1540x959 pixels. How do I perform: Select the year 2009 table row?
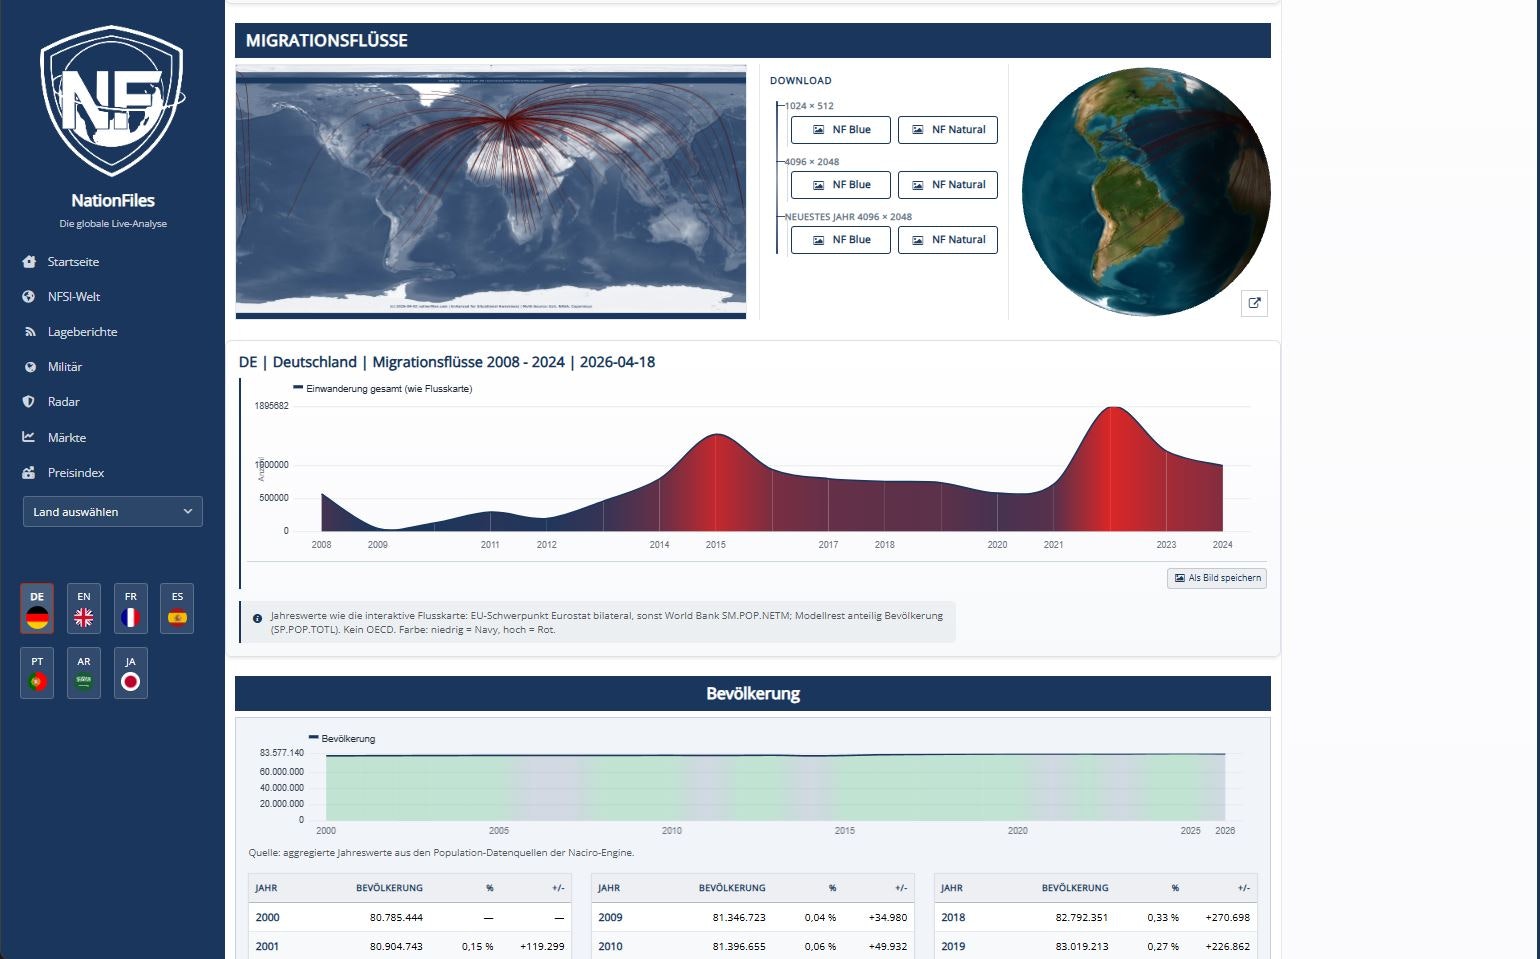pyautogui.click(x=753, y=917)
